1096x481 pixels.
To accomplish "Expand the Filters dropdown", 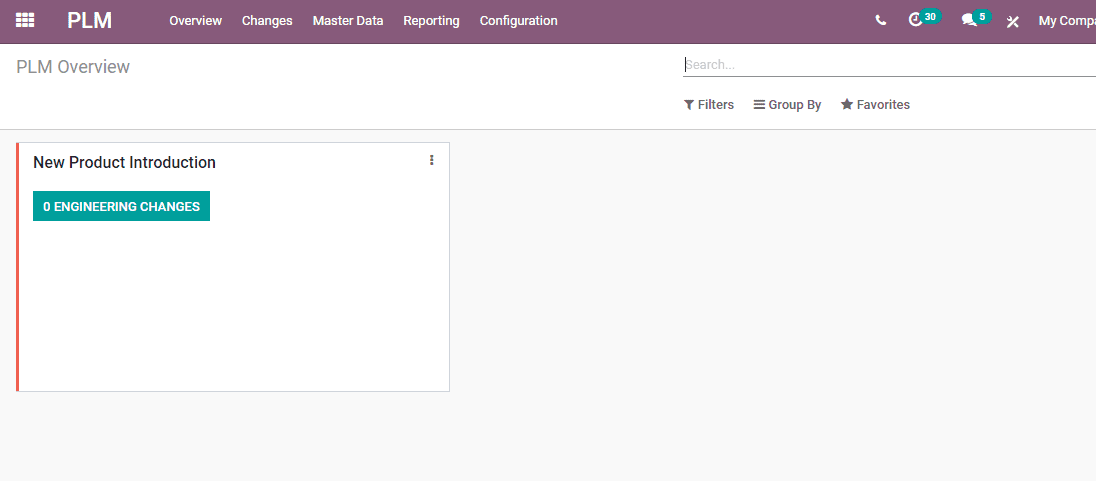I will tap(709, 105).
